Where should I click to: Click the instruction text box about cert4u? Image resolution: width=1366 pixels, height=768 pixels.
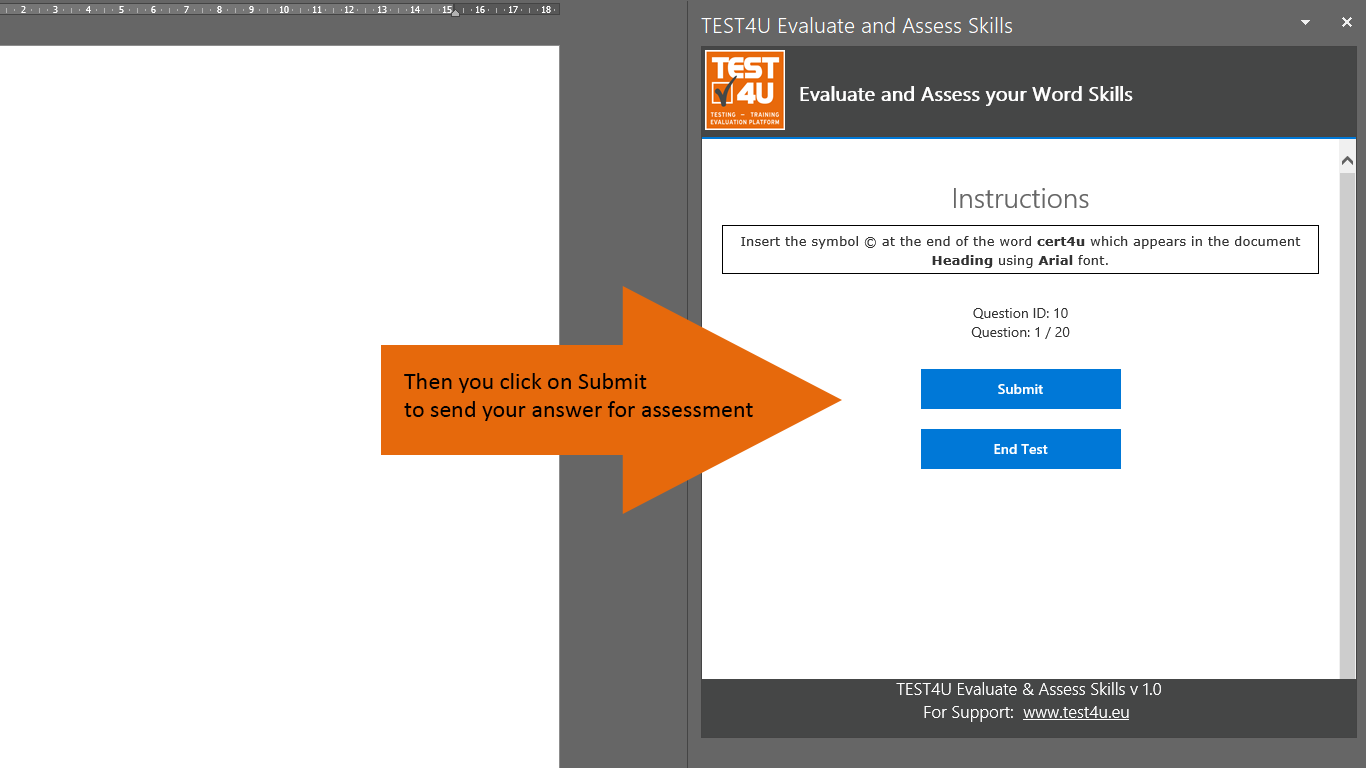point(1020,250)
